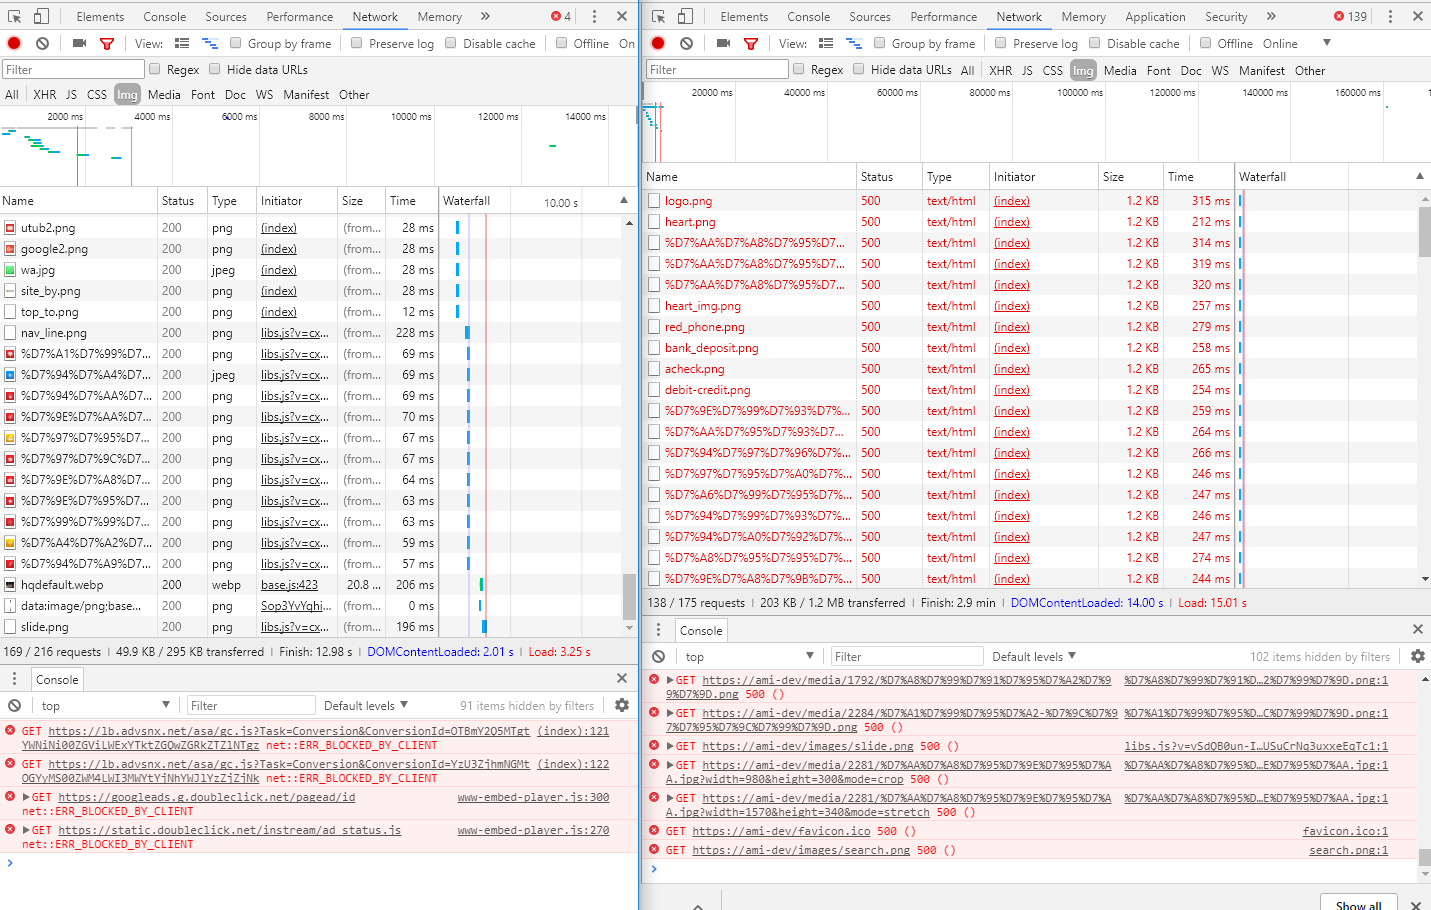Open the Performance tab in left panel
Image resolution: width=1431 pixels, height=910 pixels.
pyautogui.click(x=299, y=16)
